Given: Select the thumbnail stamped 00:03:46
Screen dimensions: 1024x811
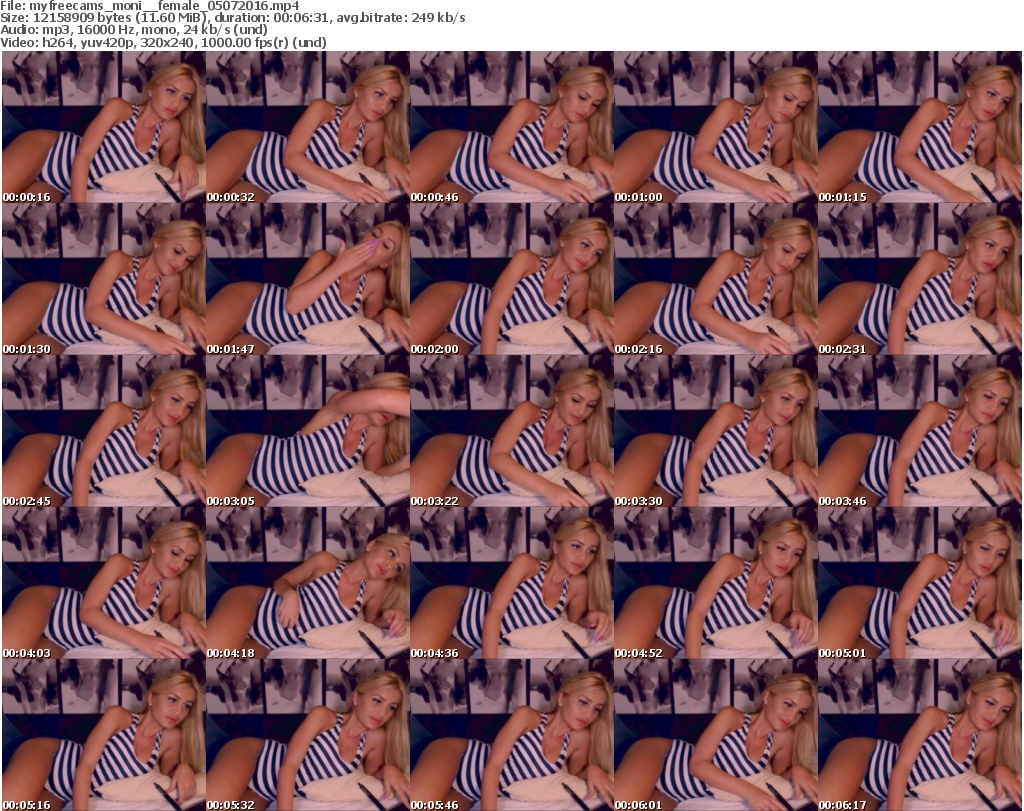Looking at the screenshot, I should point(920,432).
